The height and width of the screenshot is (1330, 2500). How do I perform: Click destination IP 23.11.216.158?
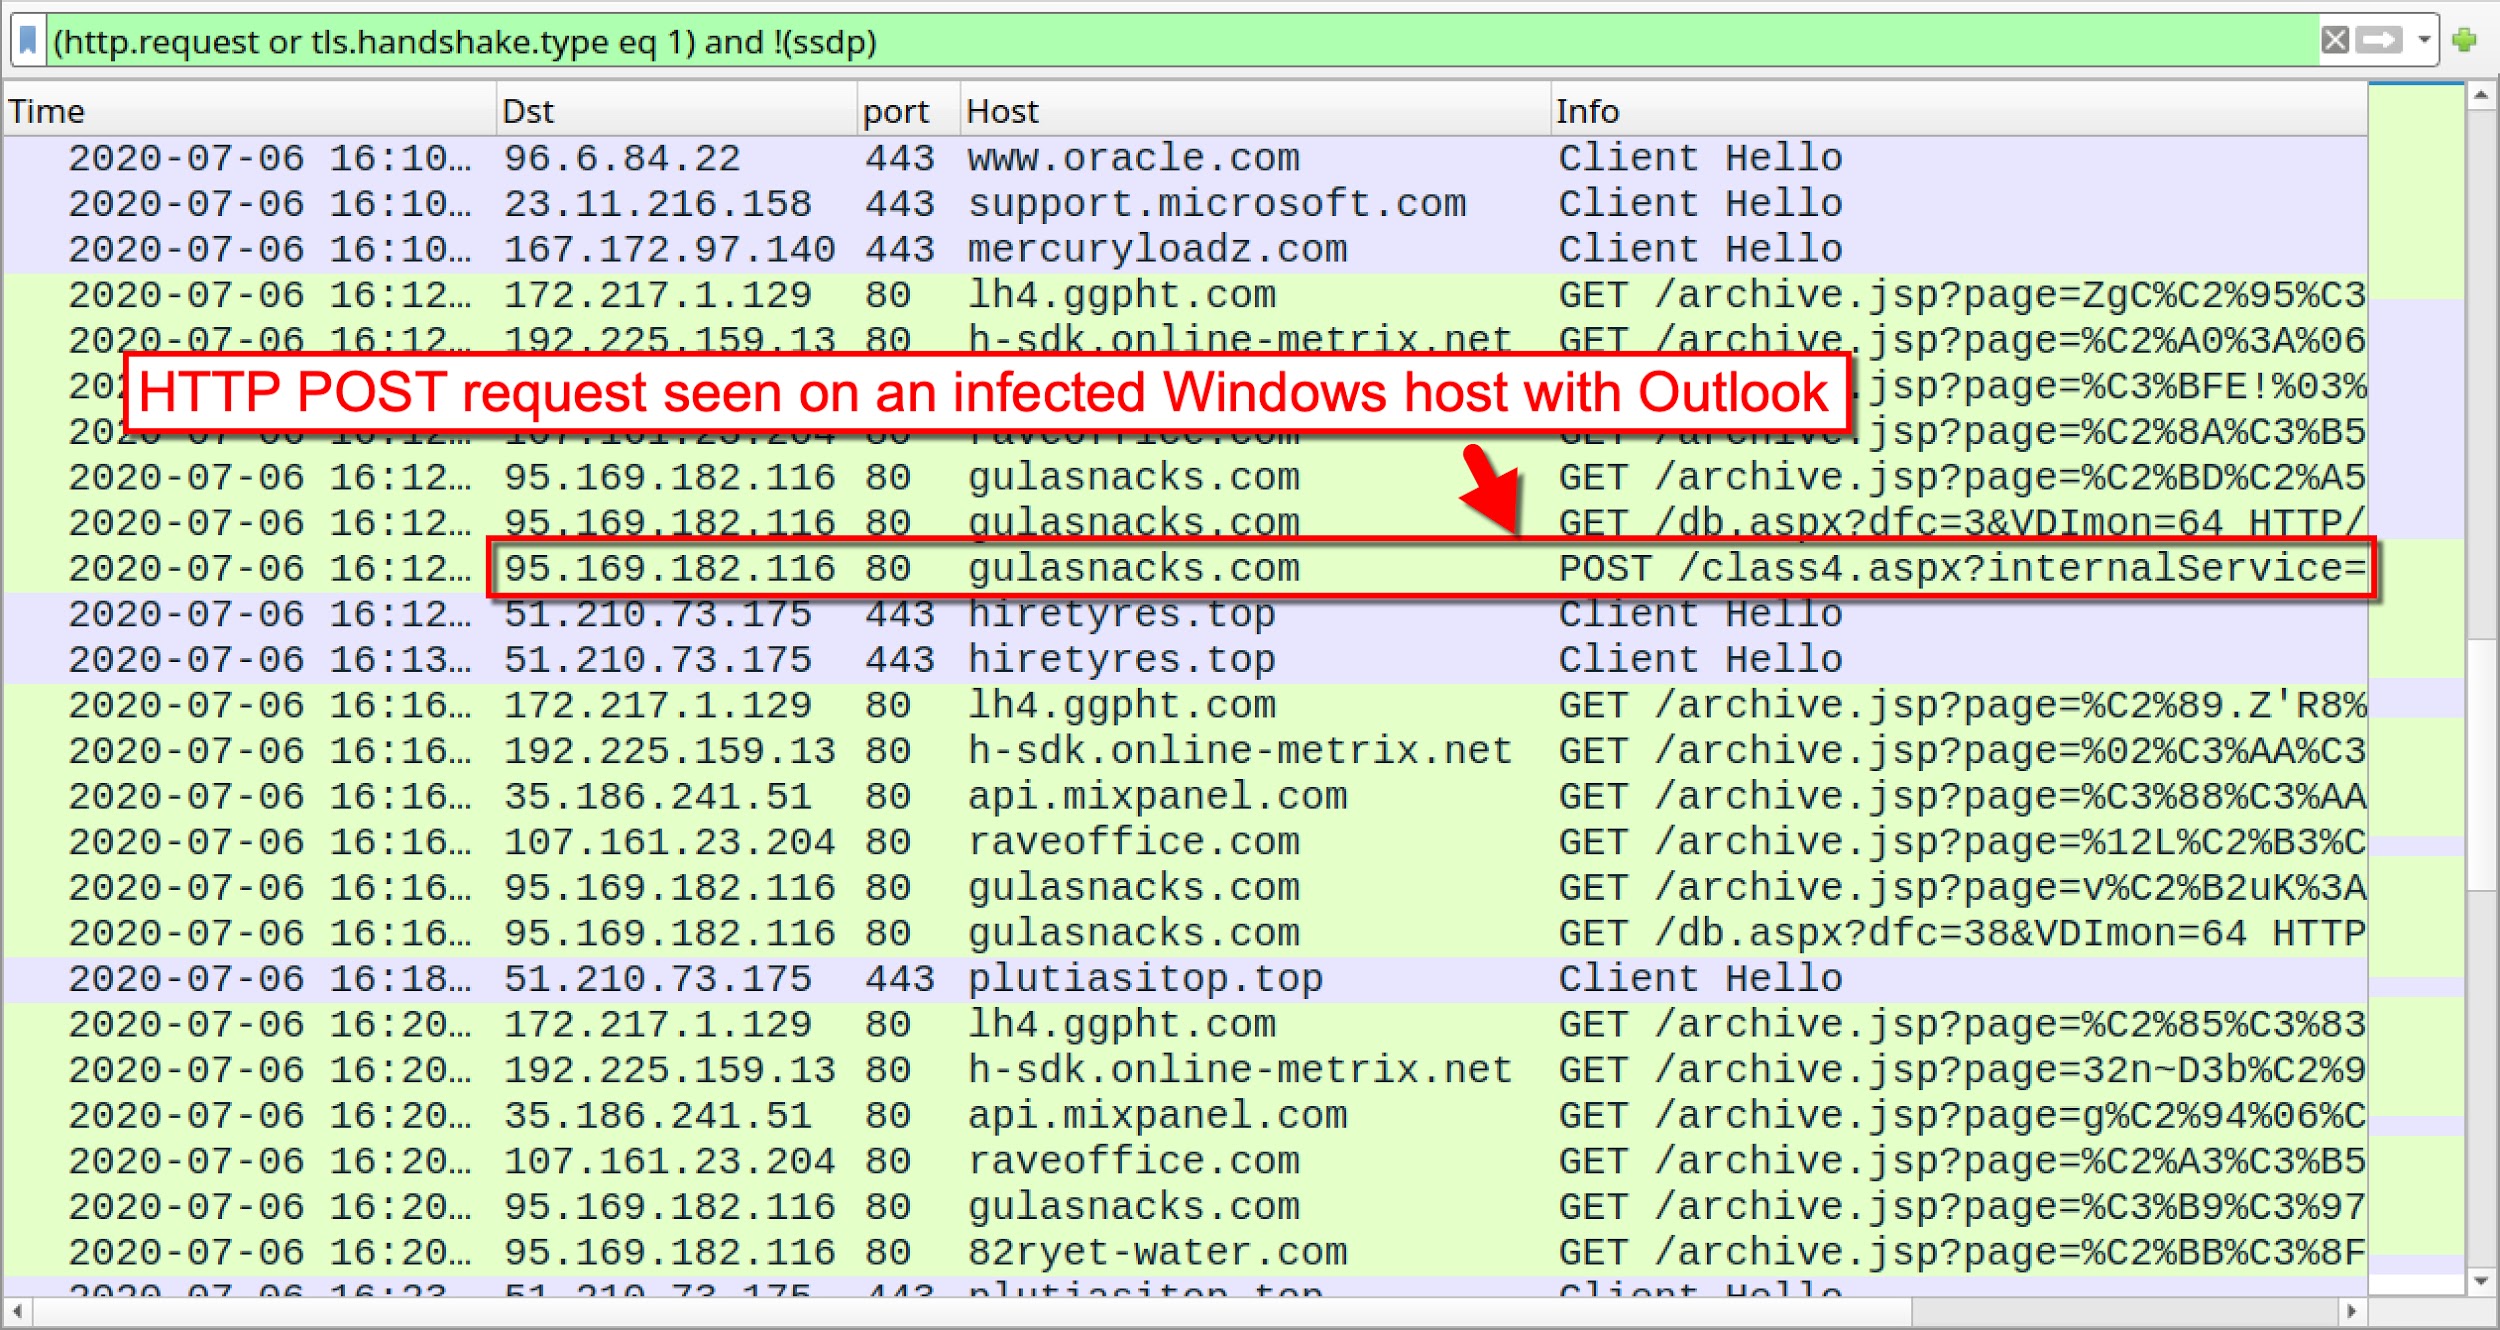[x=658, y=204]
